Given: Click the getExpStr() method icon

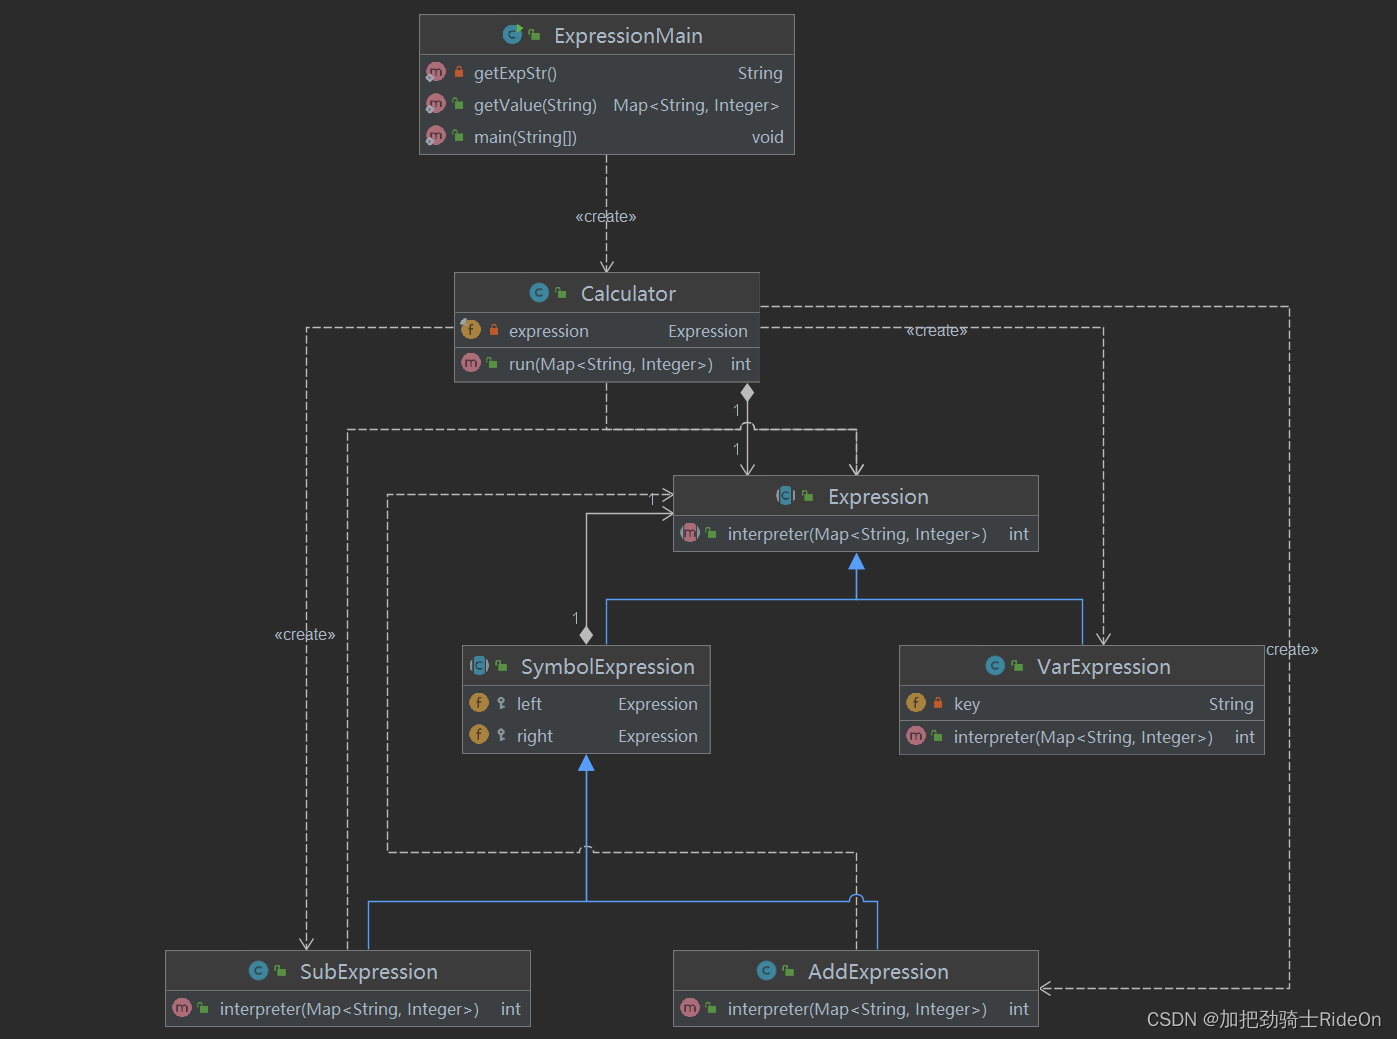Looking at the screenshot, I should tap(436, 72).
